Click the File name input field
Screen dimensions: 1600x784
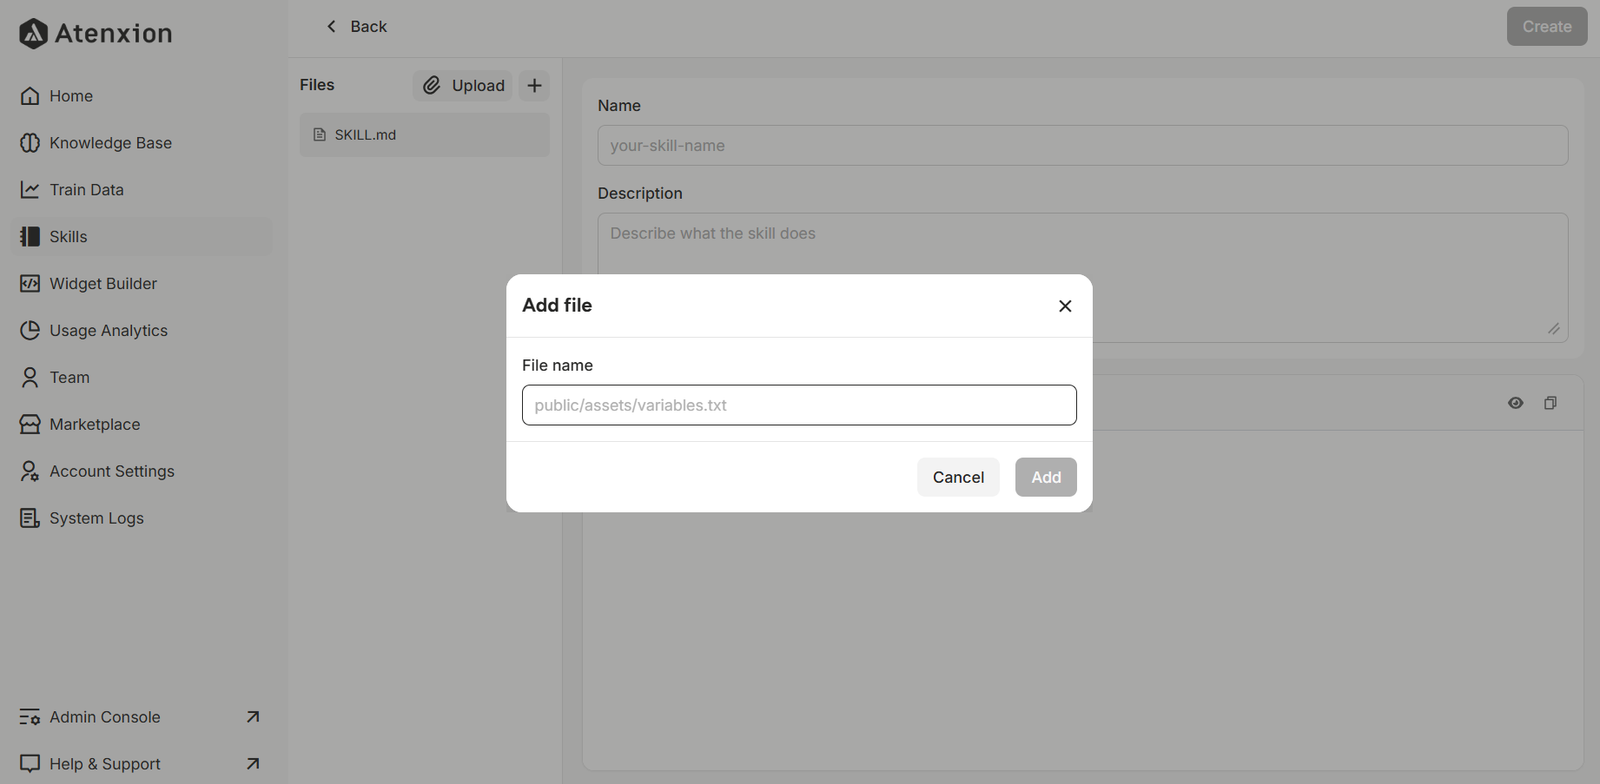[799, 405]
